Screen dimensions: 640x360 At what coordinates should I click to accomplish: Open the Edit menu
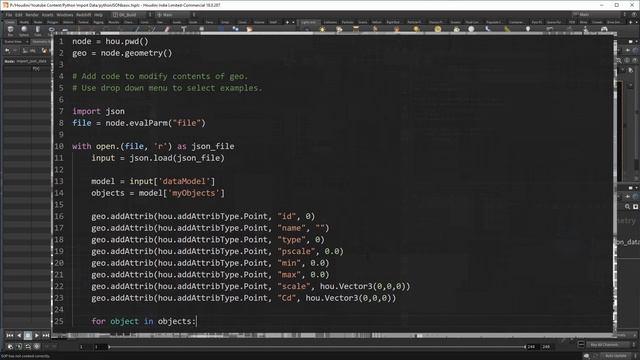pos(19,15)
